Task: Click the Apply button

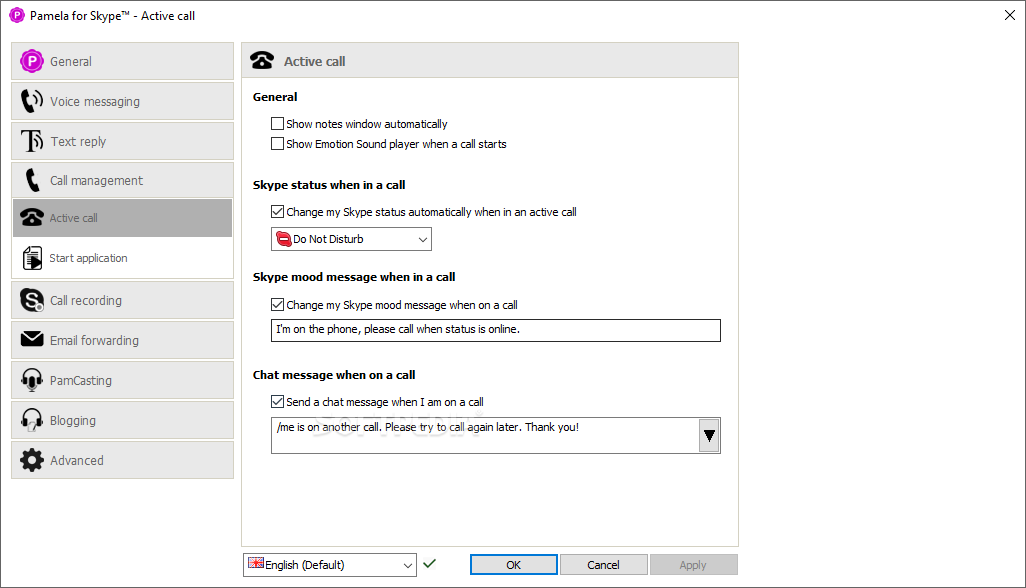Action: pyautogui.click(x=693, y=564)
